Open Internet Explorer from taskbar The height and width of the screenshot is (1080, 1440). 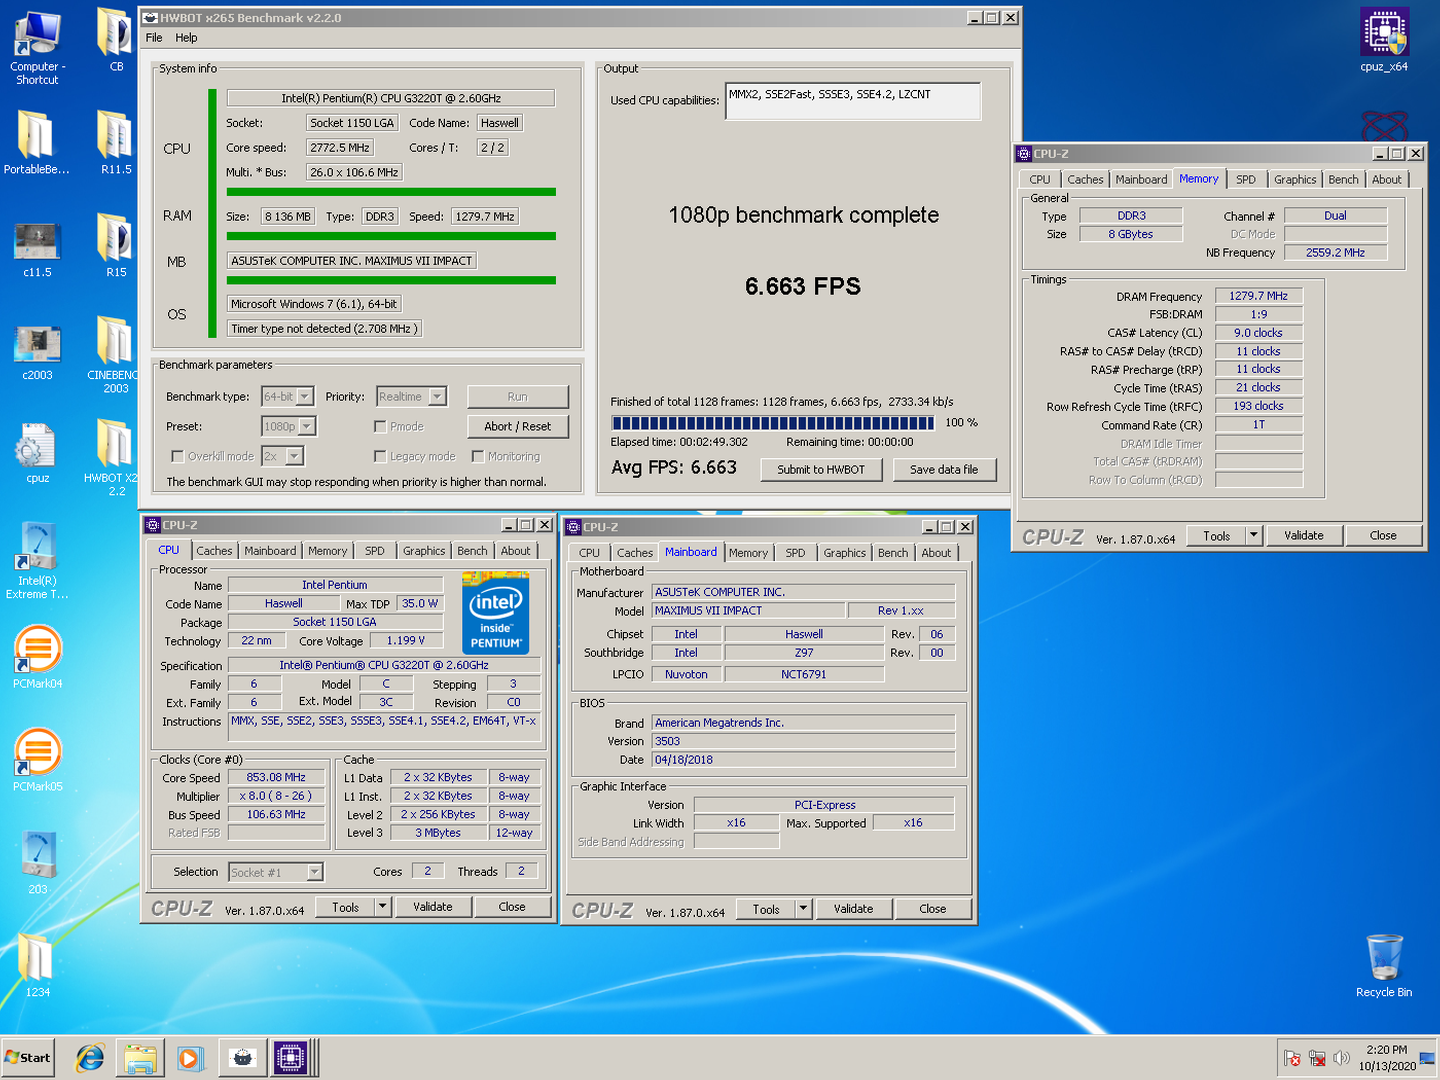[90, 1058]
